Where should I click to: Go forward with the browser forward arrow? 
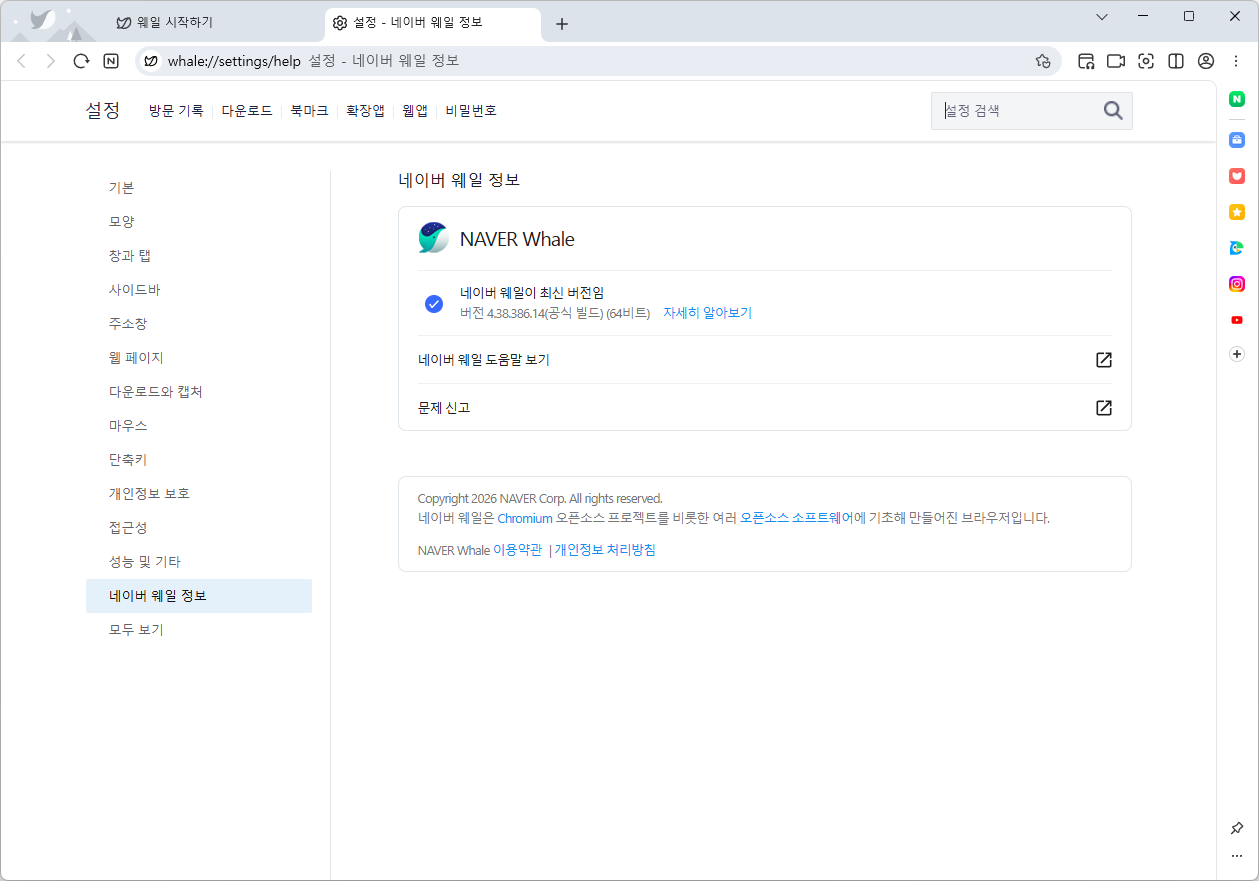coord(51,61)
